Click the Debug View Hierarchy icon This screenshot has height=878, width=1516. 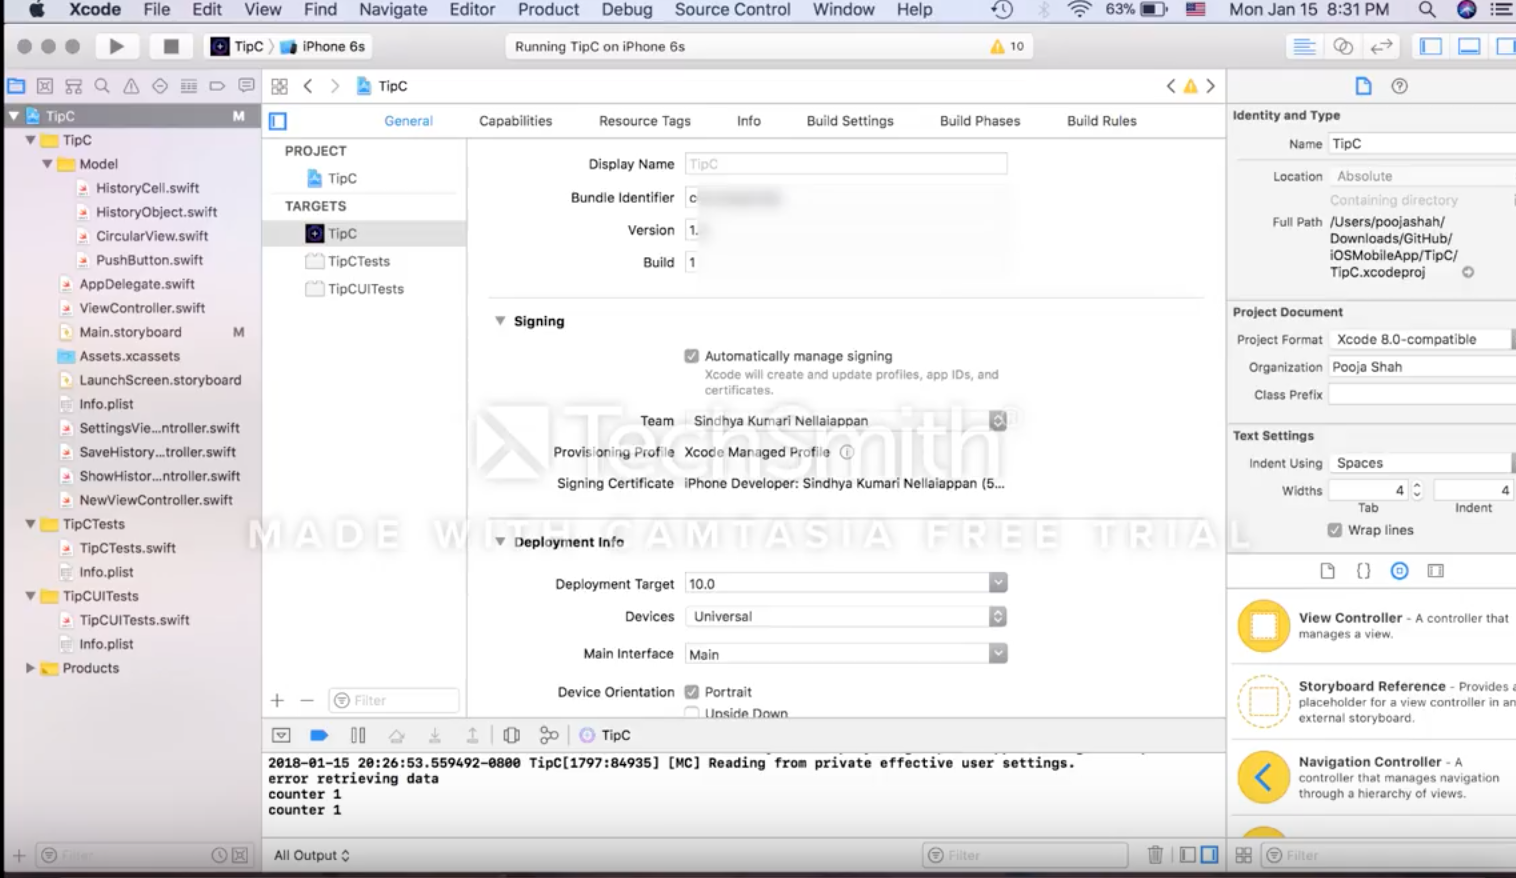511,735
